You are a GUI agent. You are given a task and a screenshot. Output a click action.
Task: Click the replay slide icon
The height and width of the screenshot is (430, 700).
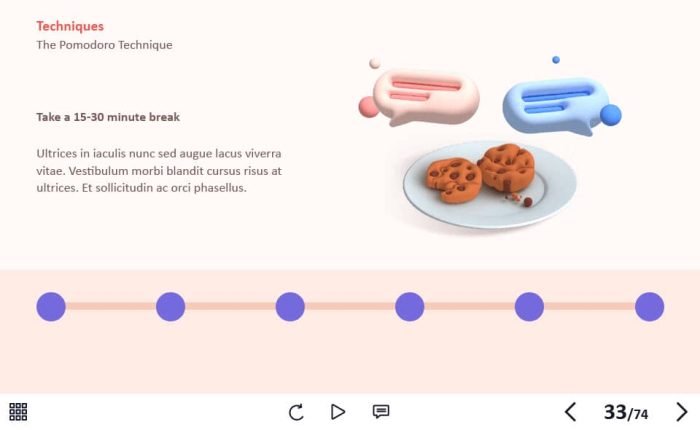[x=296, y=412]
